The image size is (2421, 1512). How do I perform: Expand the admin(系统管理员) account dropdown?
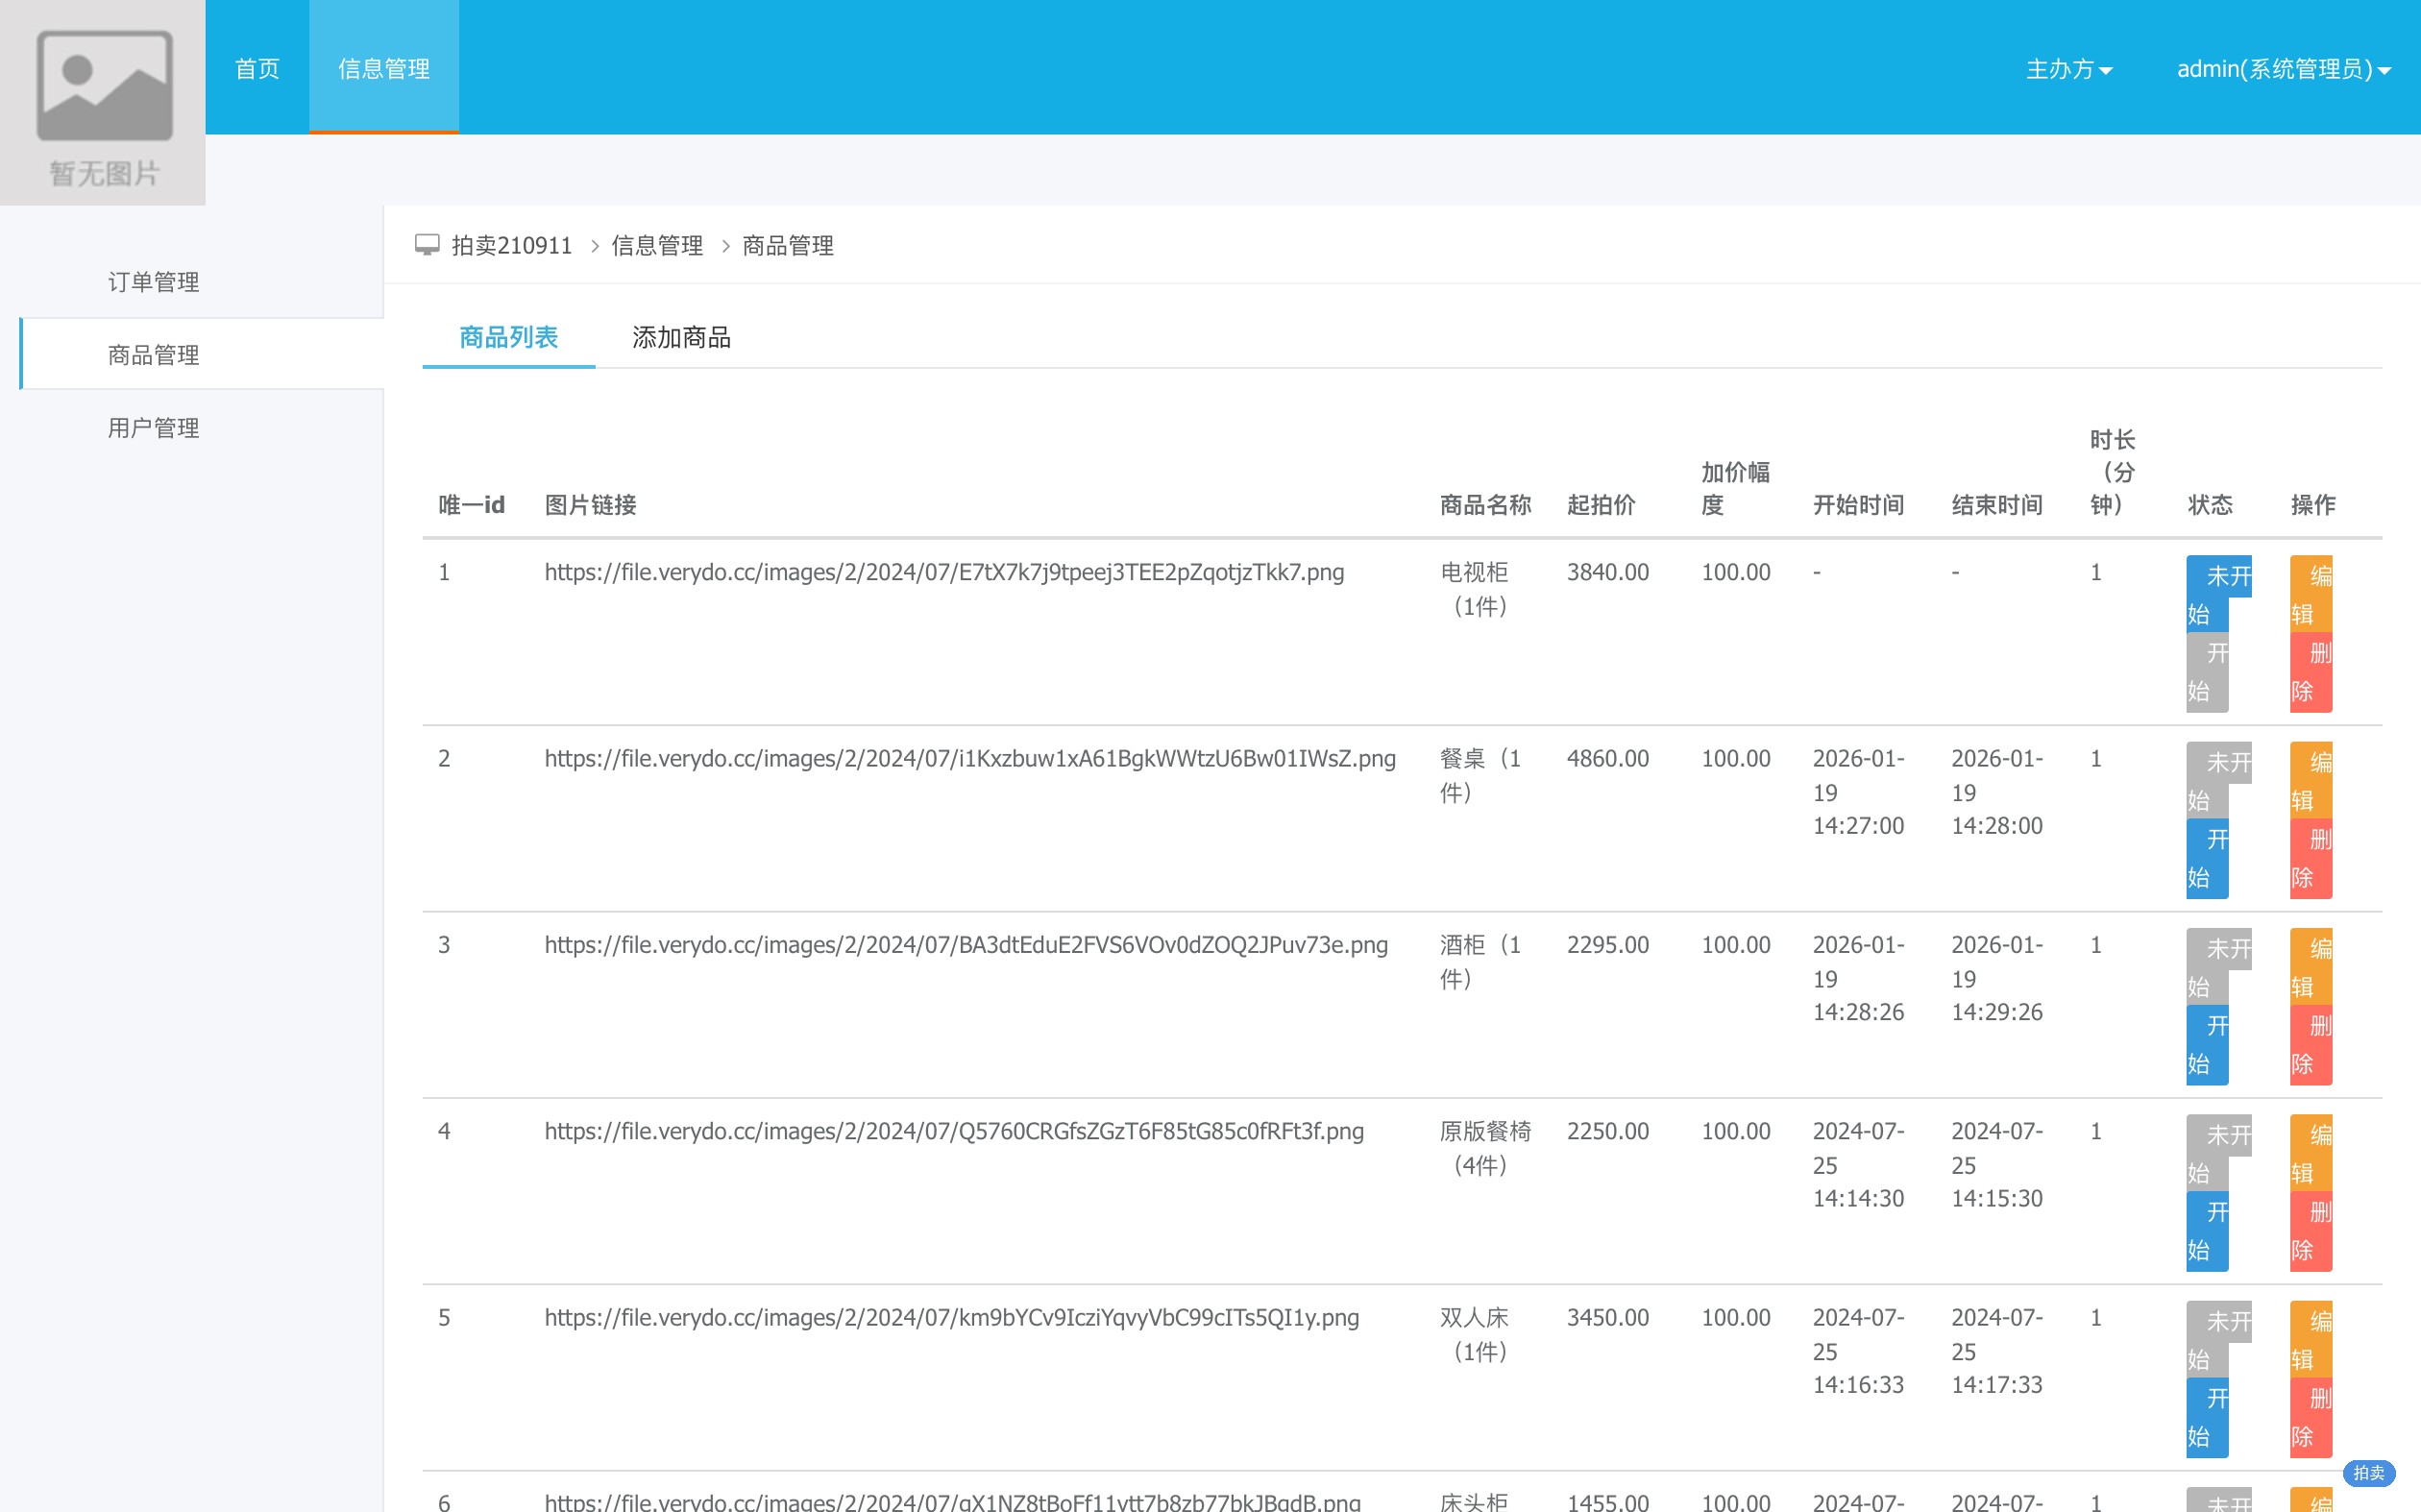pyautogui.click(x=2283, y=69)
